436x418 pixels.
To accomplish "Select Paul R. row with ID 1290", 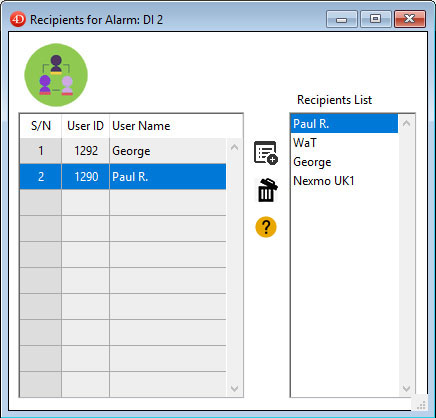I will [x=123, y=177].
